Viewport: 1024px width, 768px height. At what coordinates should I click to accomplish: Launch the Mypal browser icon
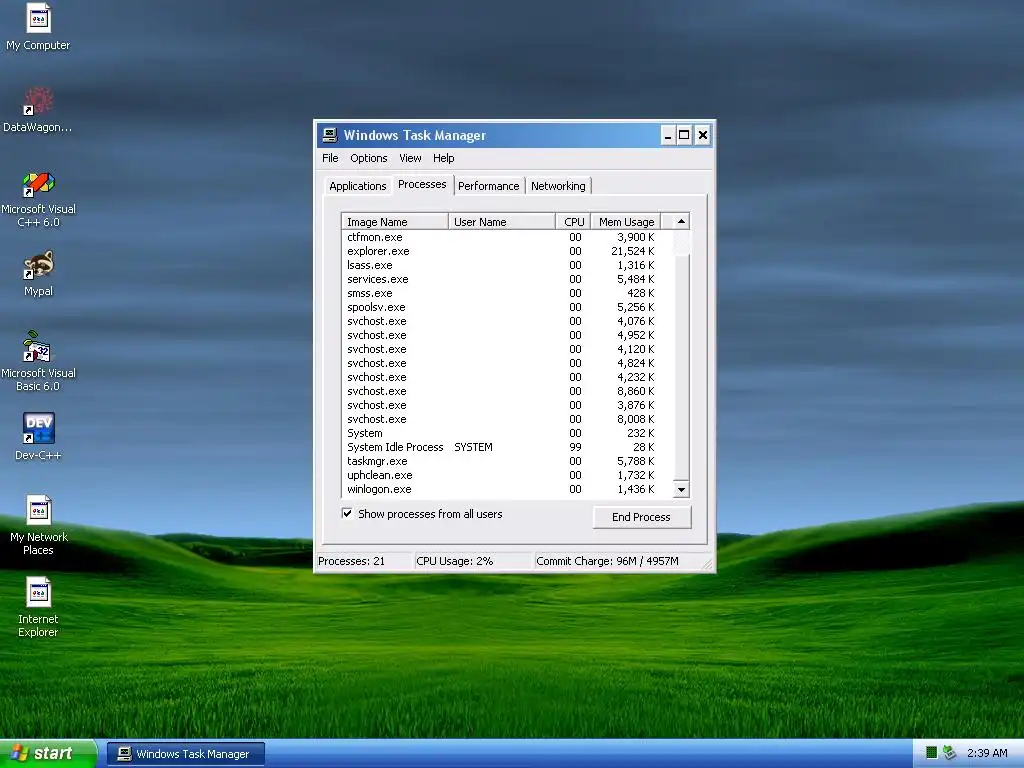coord(39,273)
